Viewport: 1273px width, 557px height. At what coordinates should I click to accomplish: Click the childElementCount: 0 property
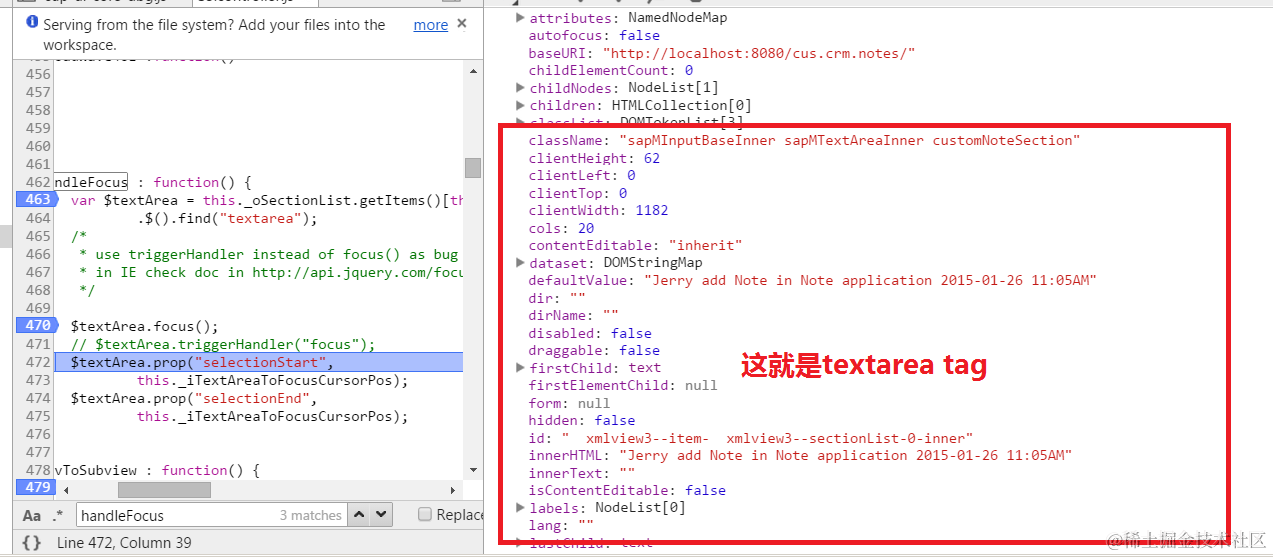(611, 71)
